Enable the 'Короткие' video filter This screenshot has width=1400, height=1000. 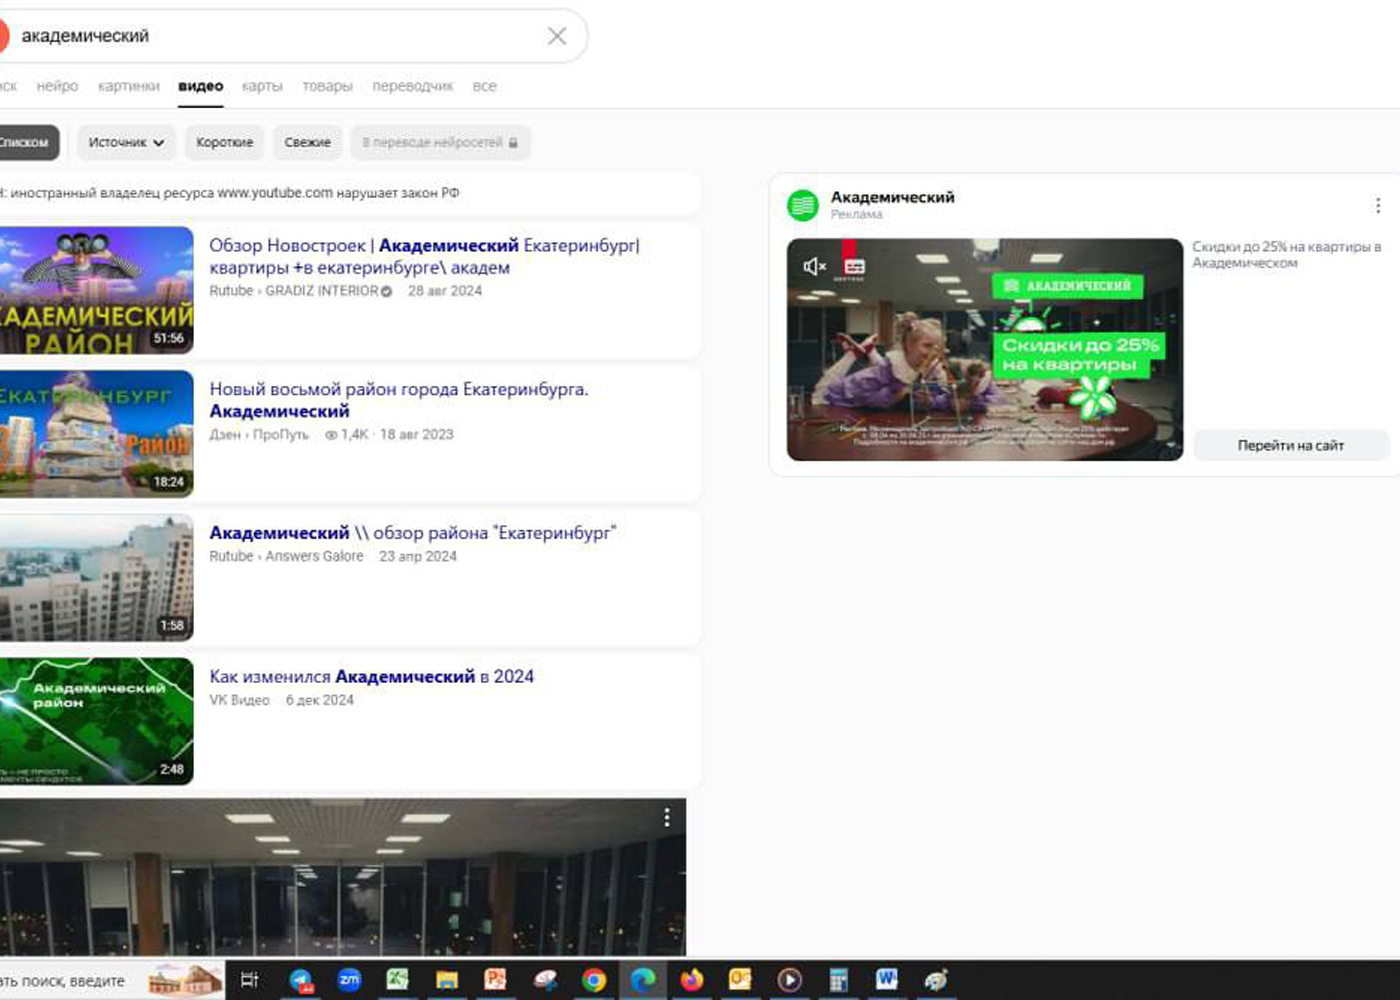[x=225, y=142]
